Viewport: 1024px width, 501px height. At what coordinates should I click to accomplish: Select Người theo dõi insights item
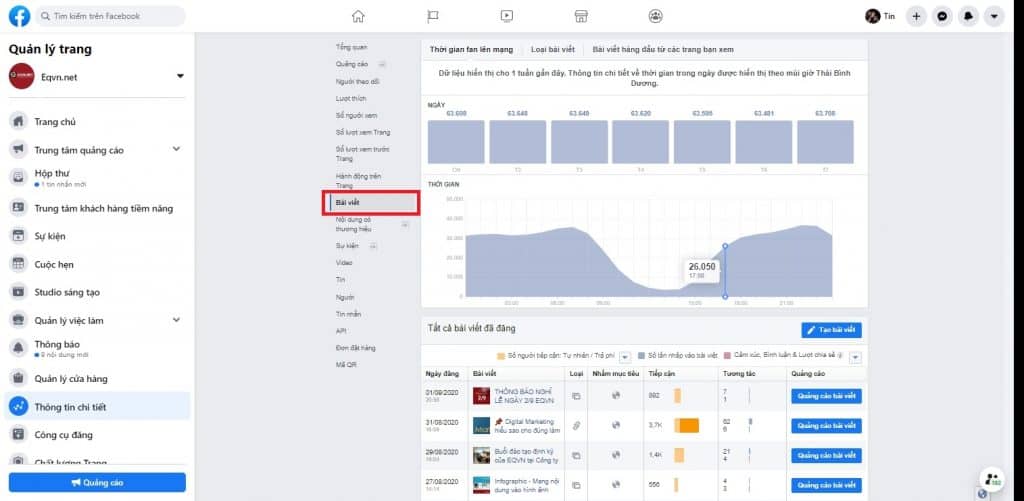coord(357,81)
